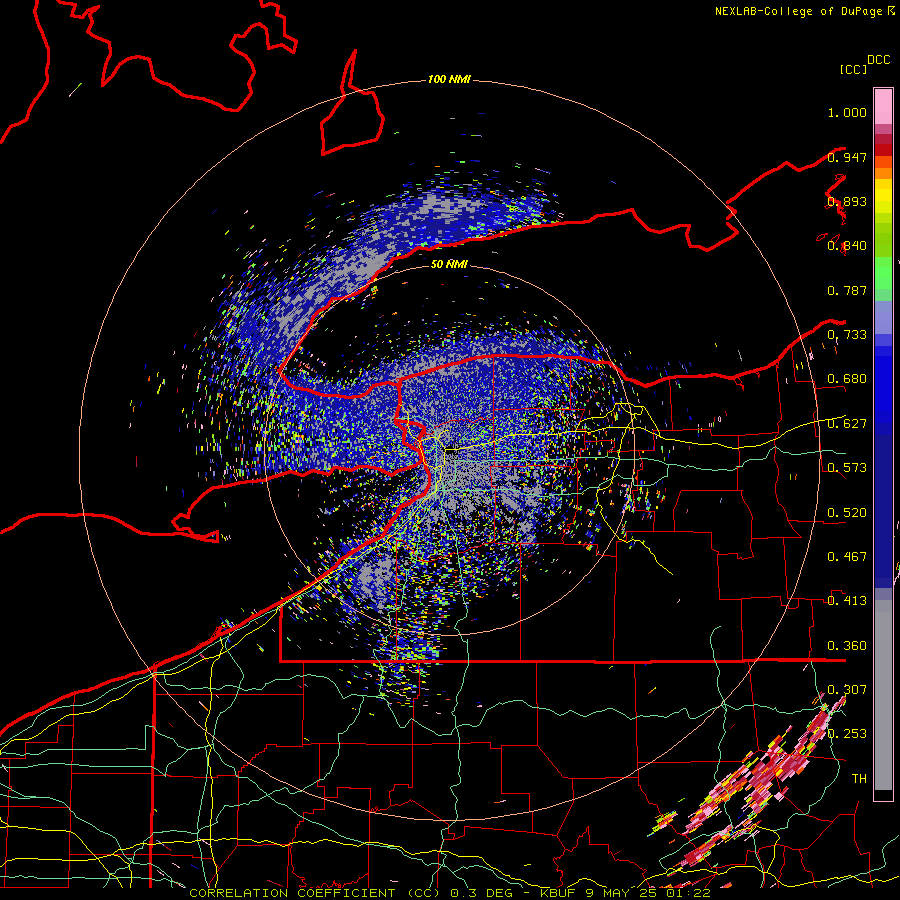Screen dimensions: 900x900
Task: Click the [CC] units label
Action: coord(854,69)
